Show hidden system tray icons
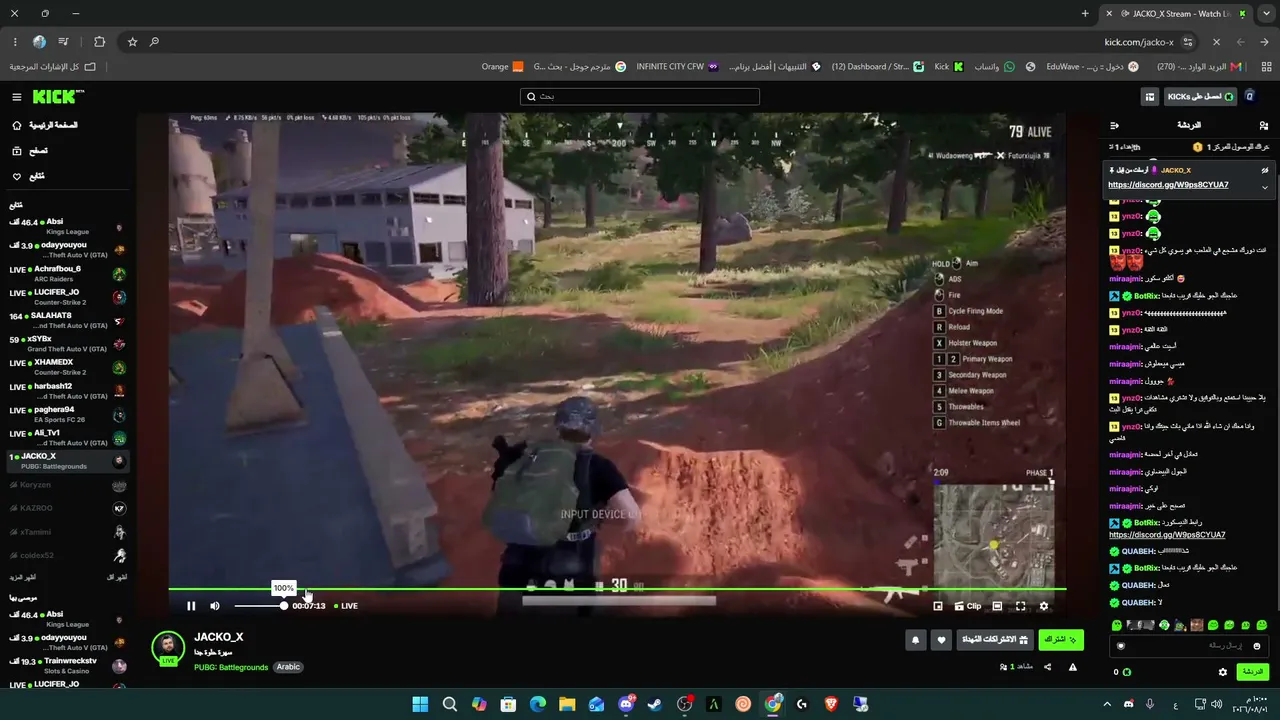This screenshot has height=720, width=1280. pos(1107,704)
